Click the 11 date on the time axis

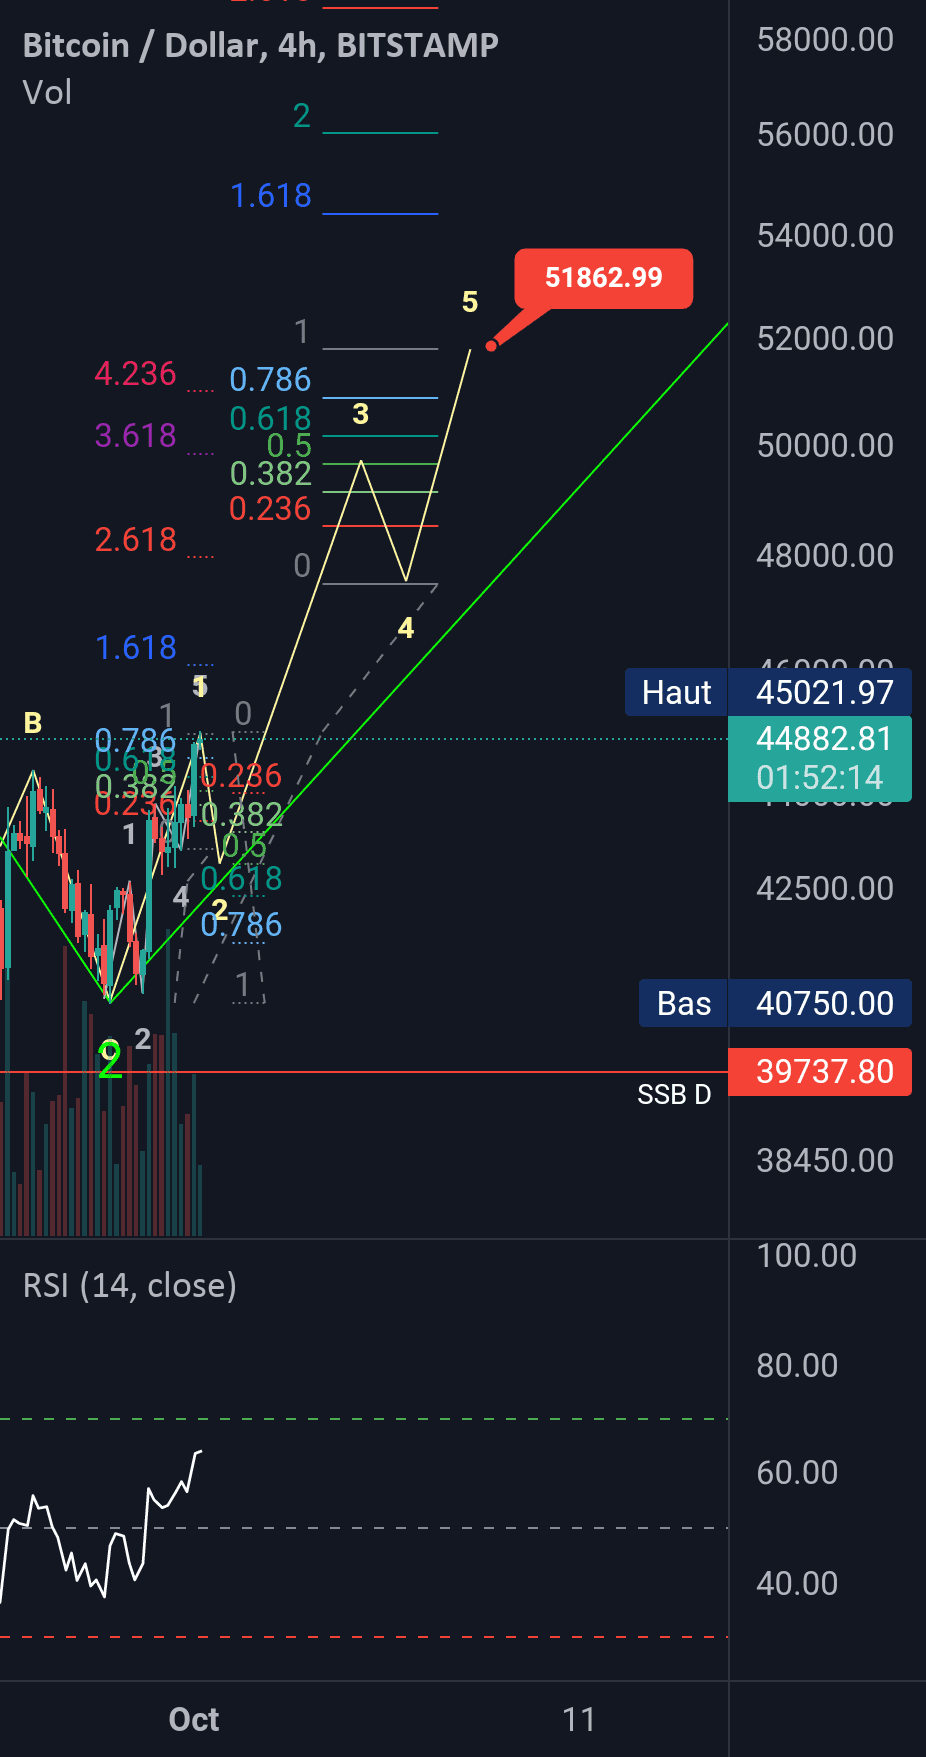579,1719
